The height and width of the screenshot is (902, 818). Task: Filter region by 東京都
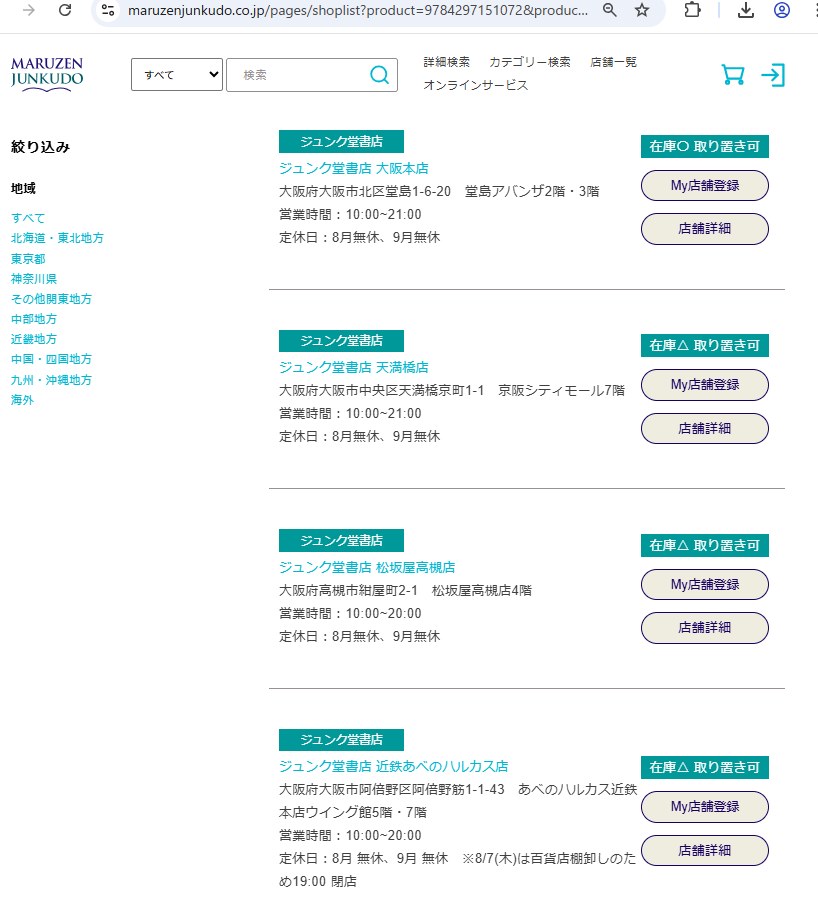pyautogui.click(x=28, y=259)
